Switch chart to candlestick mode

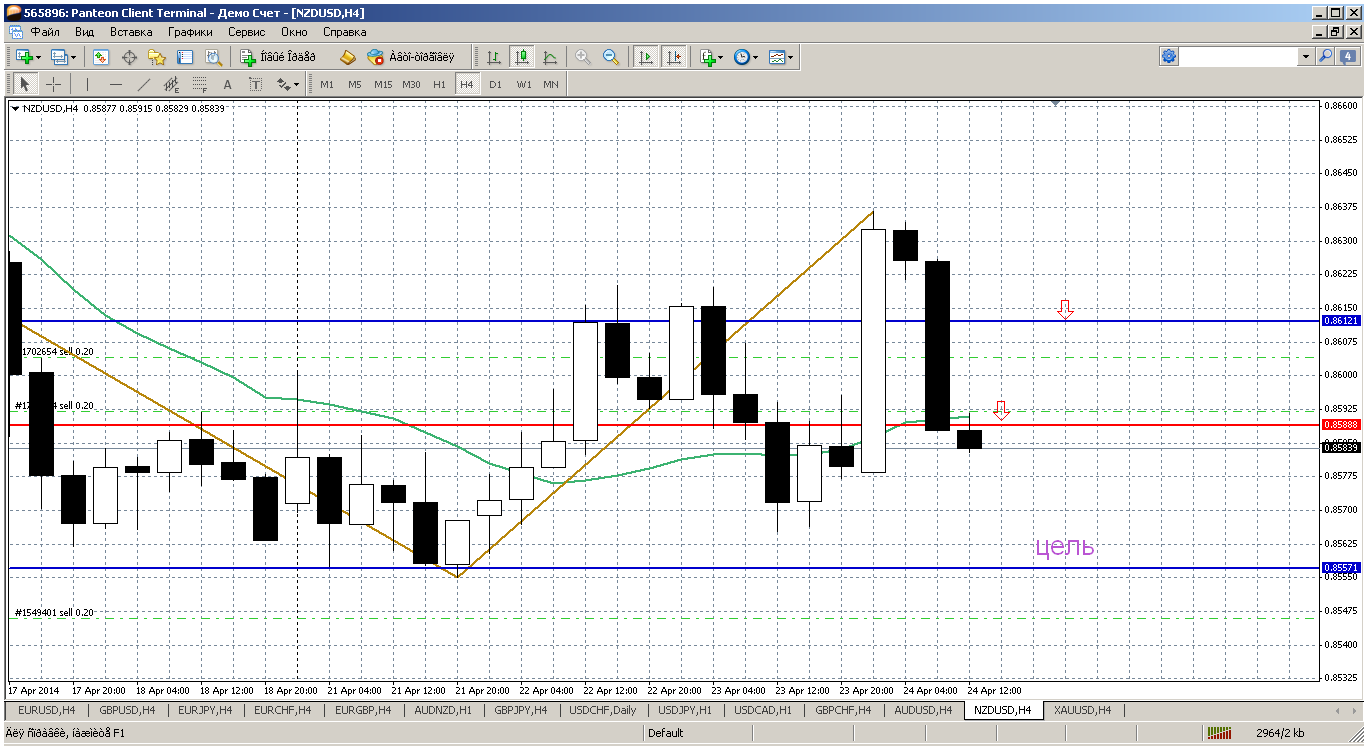(x=521, y=58)
